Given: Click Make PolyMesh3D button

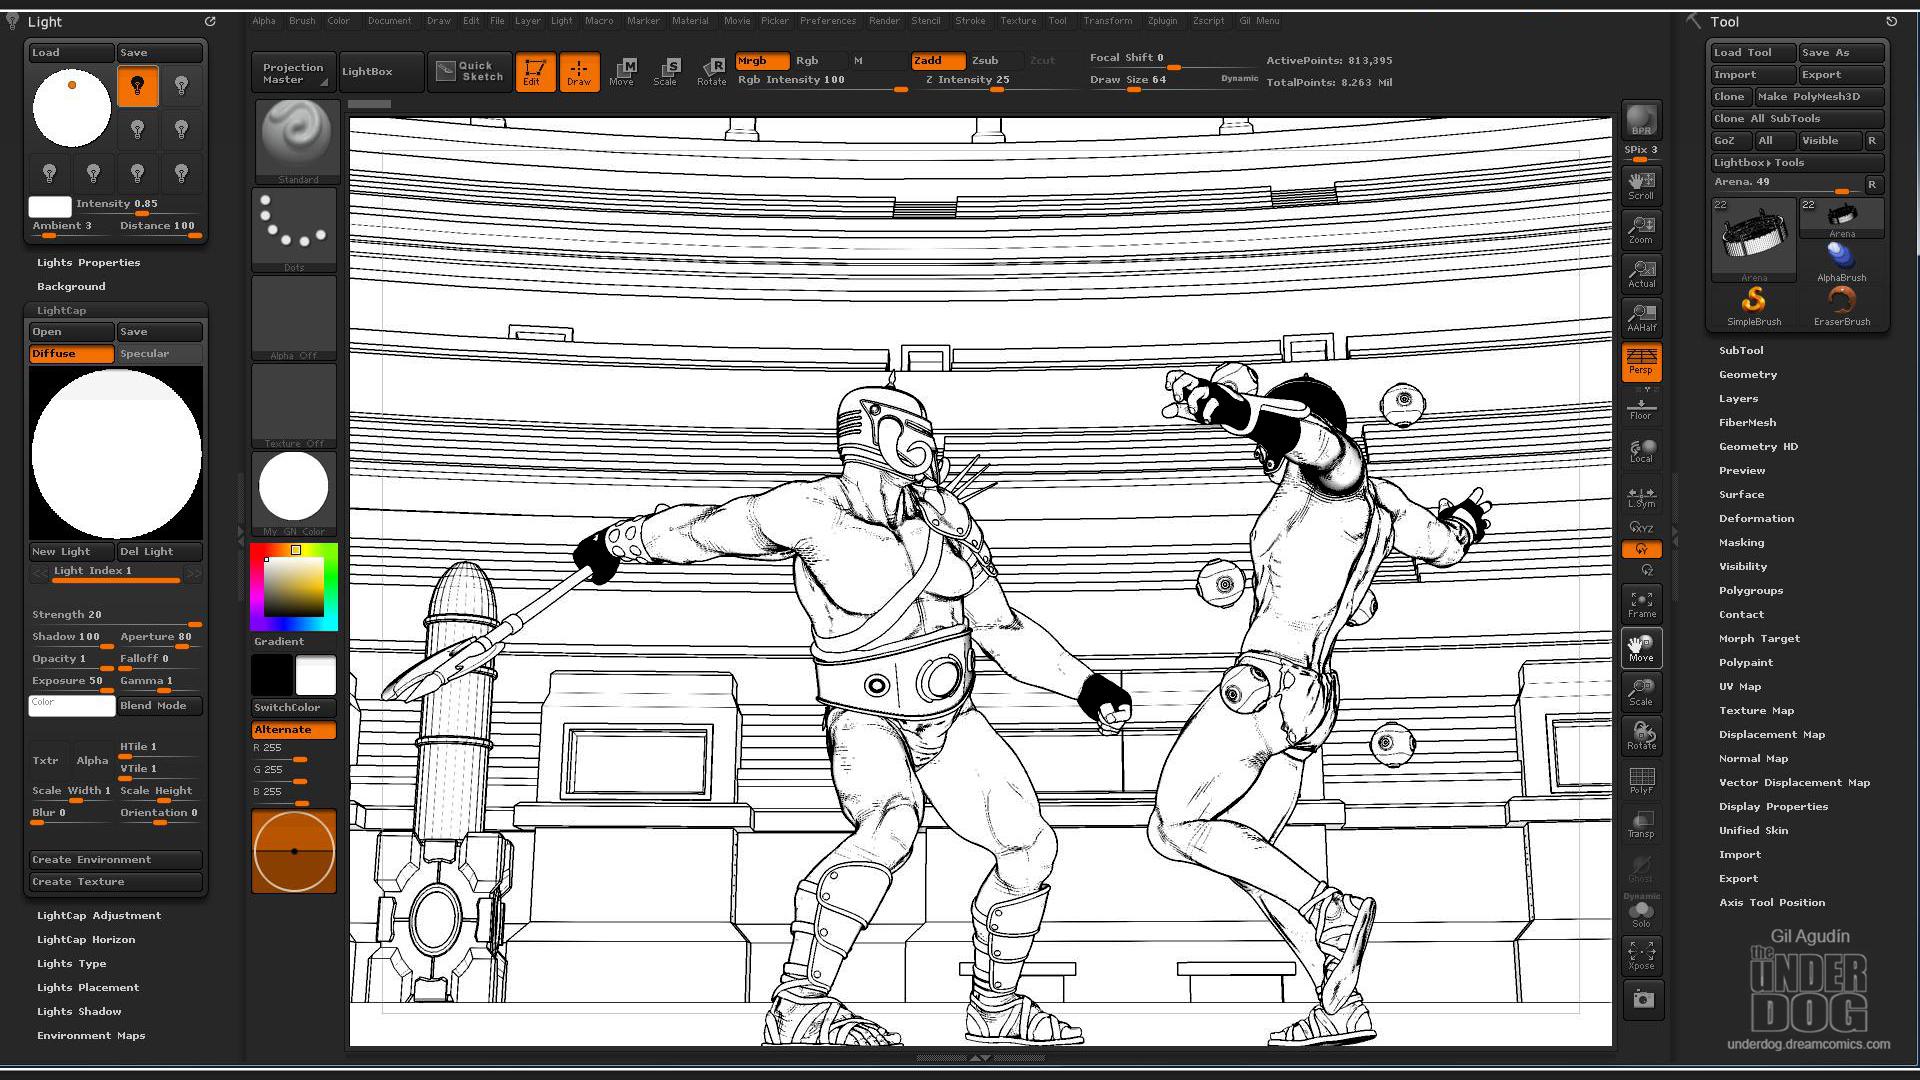Looking at the screenshot, I should point(1819,97).
